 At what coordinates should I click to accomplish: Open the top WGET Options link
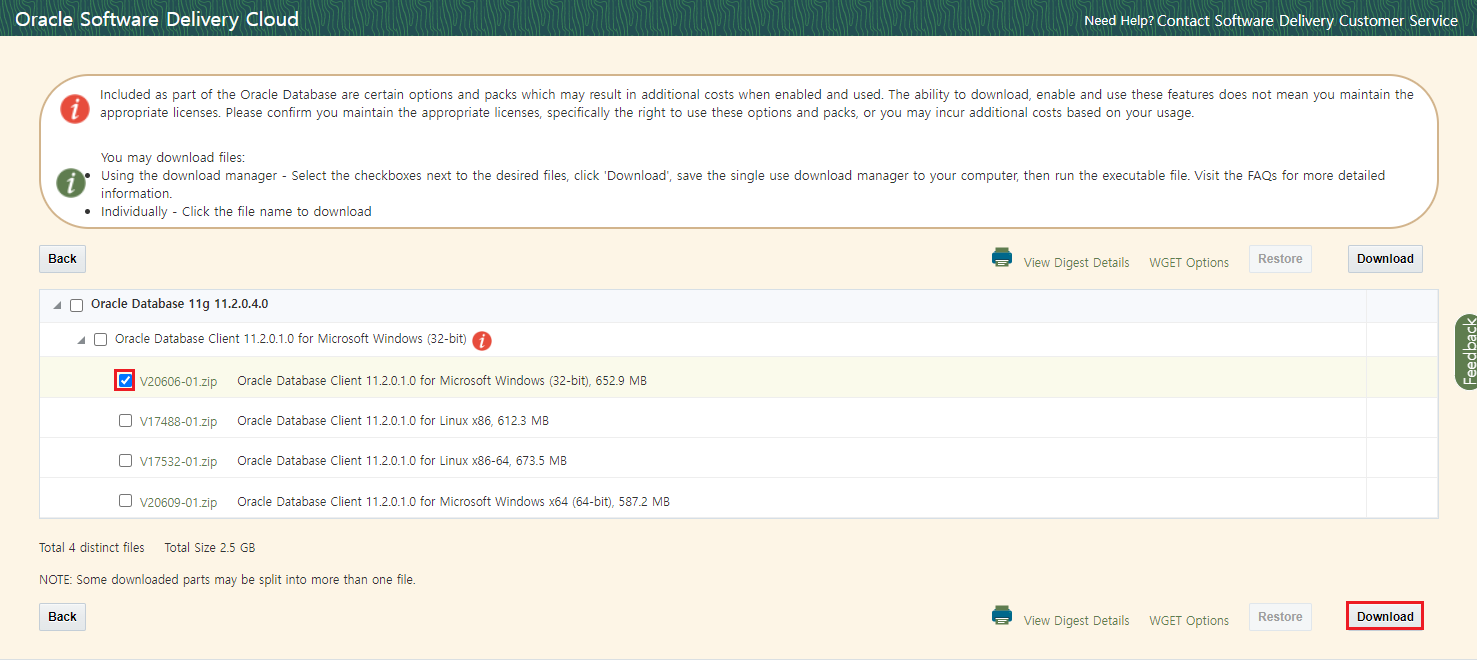tap(1189, 262)
